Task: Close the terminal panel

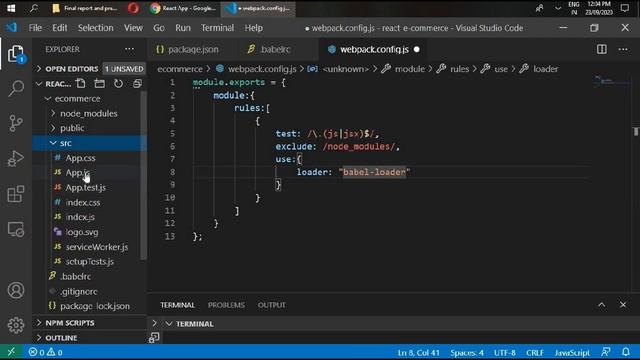Action: click(623, 305)
